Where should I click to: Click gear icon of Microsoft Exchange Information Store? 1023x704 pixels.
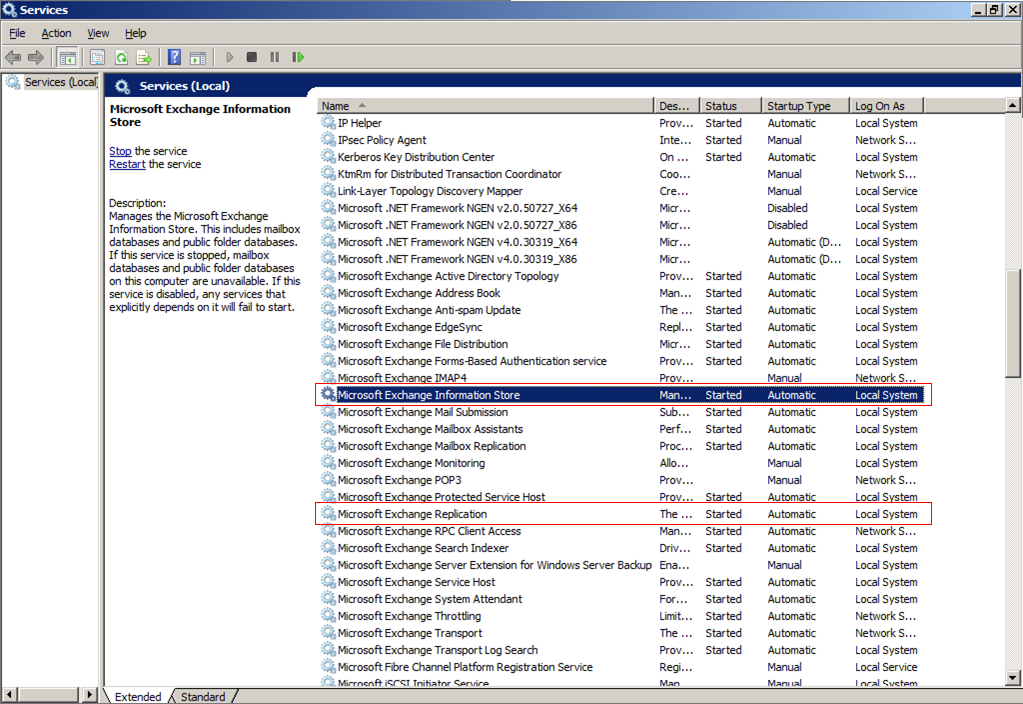tap(328, 395)
